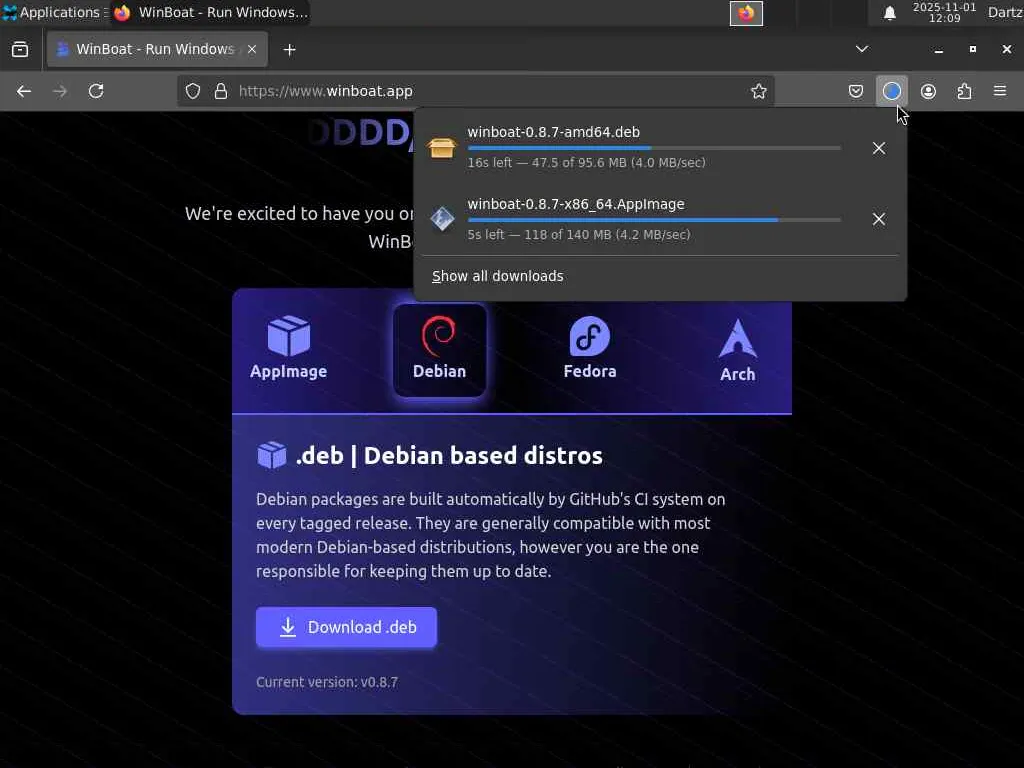Close the WinBoat tab
Screen dimensions: 1024x768
(x=252, y=50)
